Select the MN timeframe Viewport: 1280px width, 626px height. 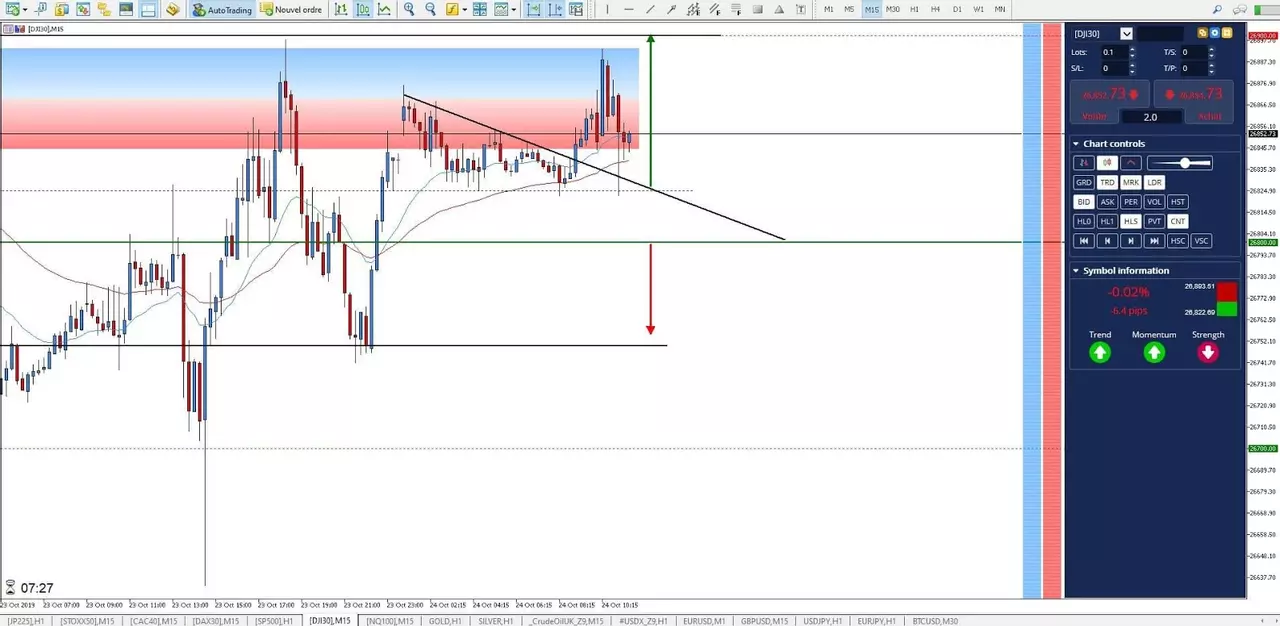pos(1000,9)
